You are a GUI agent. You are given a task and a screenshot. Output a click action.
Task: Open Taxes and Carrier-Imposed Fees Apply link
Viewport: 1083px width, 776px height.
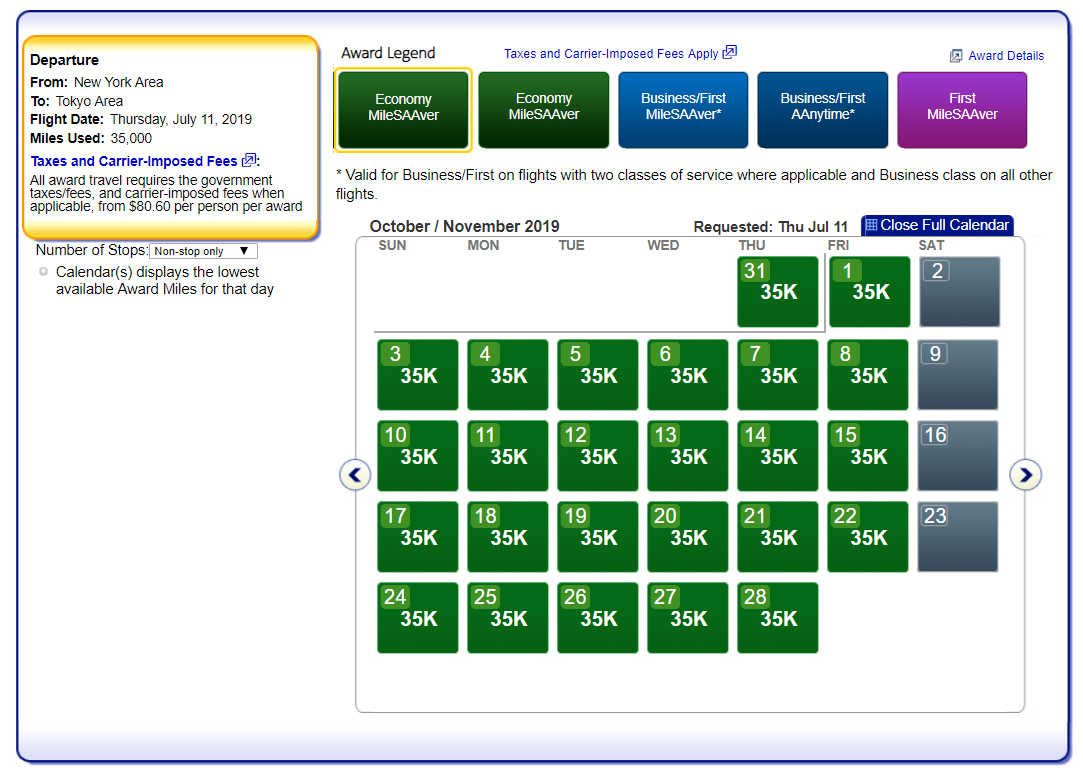[611, 54]
